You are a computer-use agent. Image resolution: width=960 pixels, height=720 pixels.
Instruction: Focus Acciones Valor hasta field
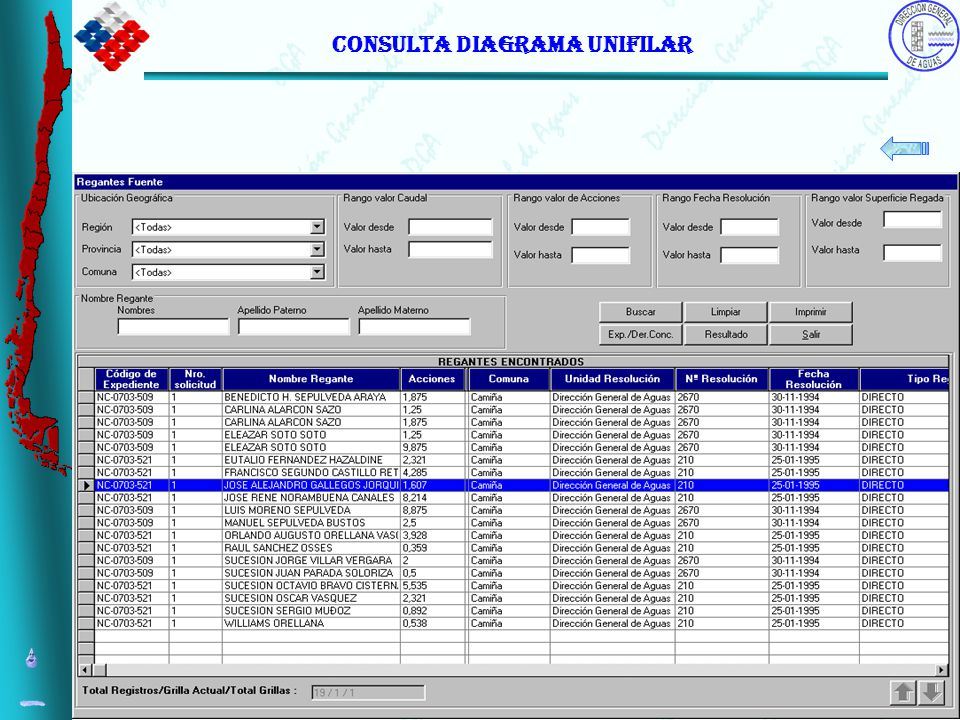pos(601,255)
